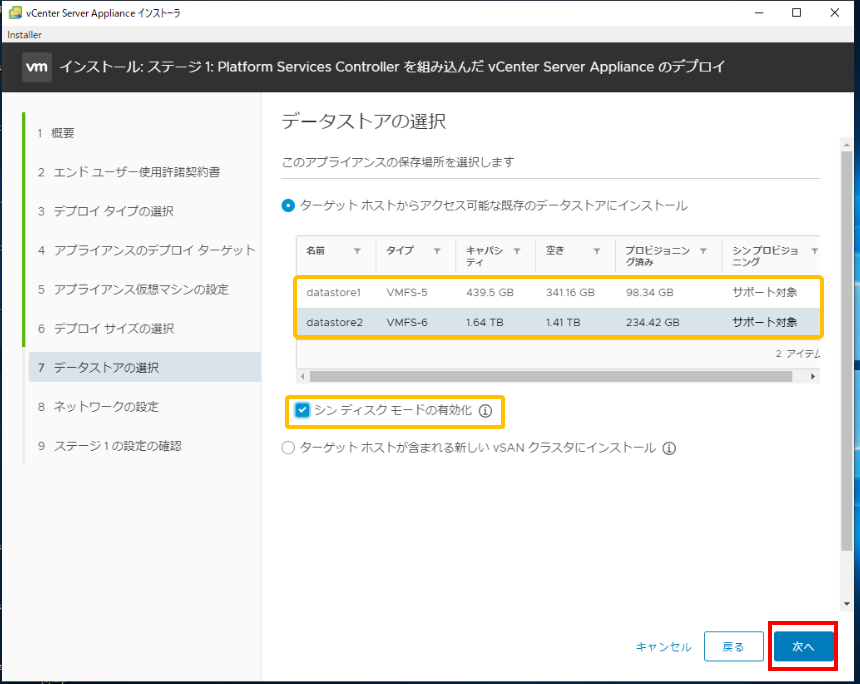Click the 234.42 GB provisioned cell

[653, 323]
